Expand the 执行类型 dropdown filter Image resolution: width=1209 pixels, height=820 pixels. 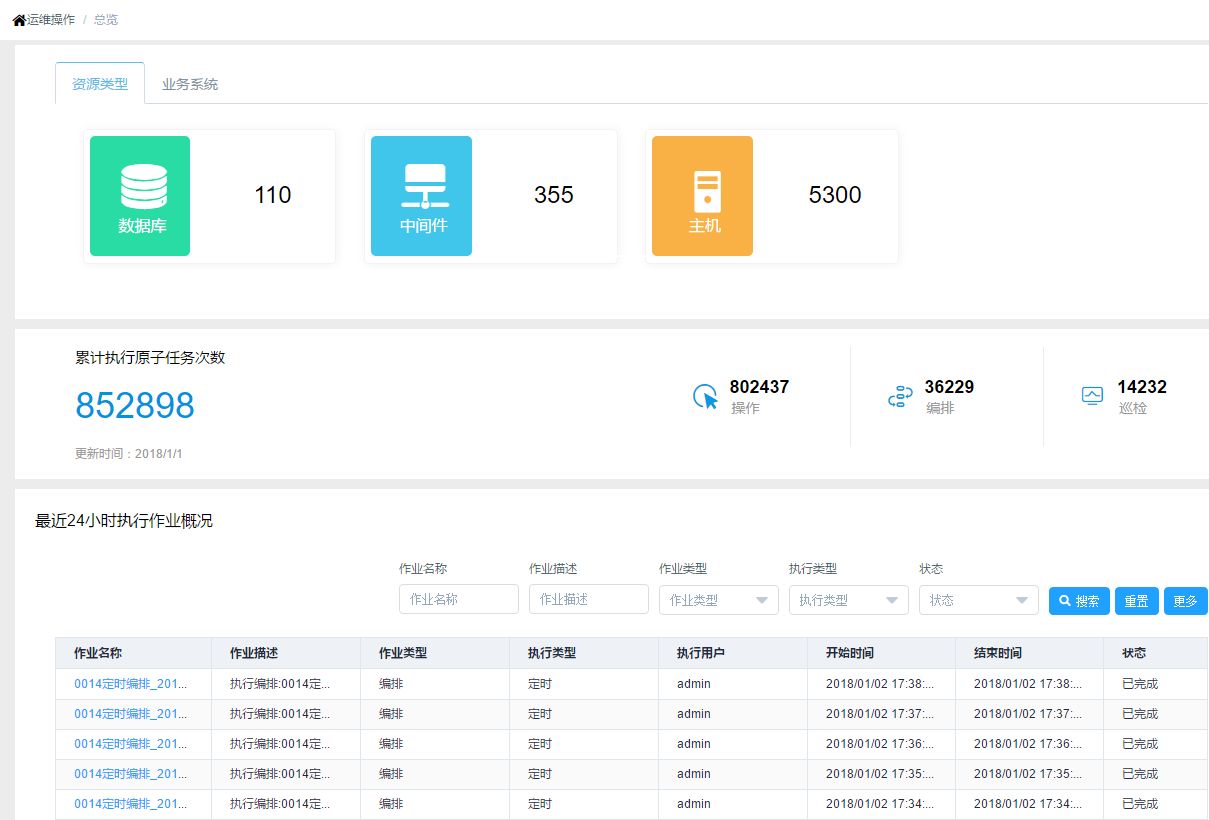tap(848, 600)
